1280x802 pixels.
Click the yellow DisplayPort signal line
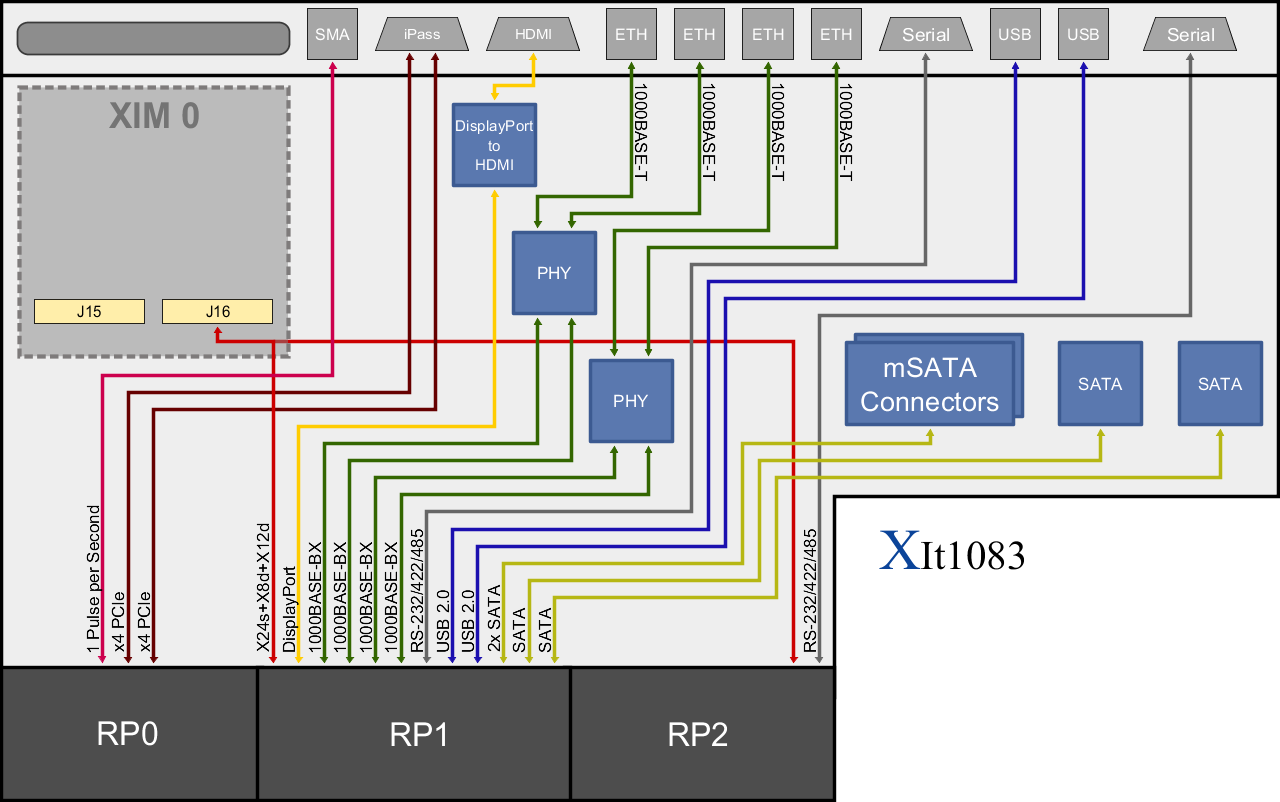(299, 500)
